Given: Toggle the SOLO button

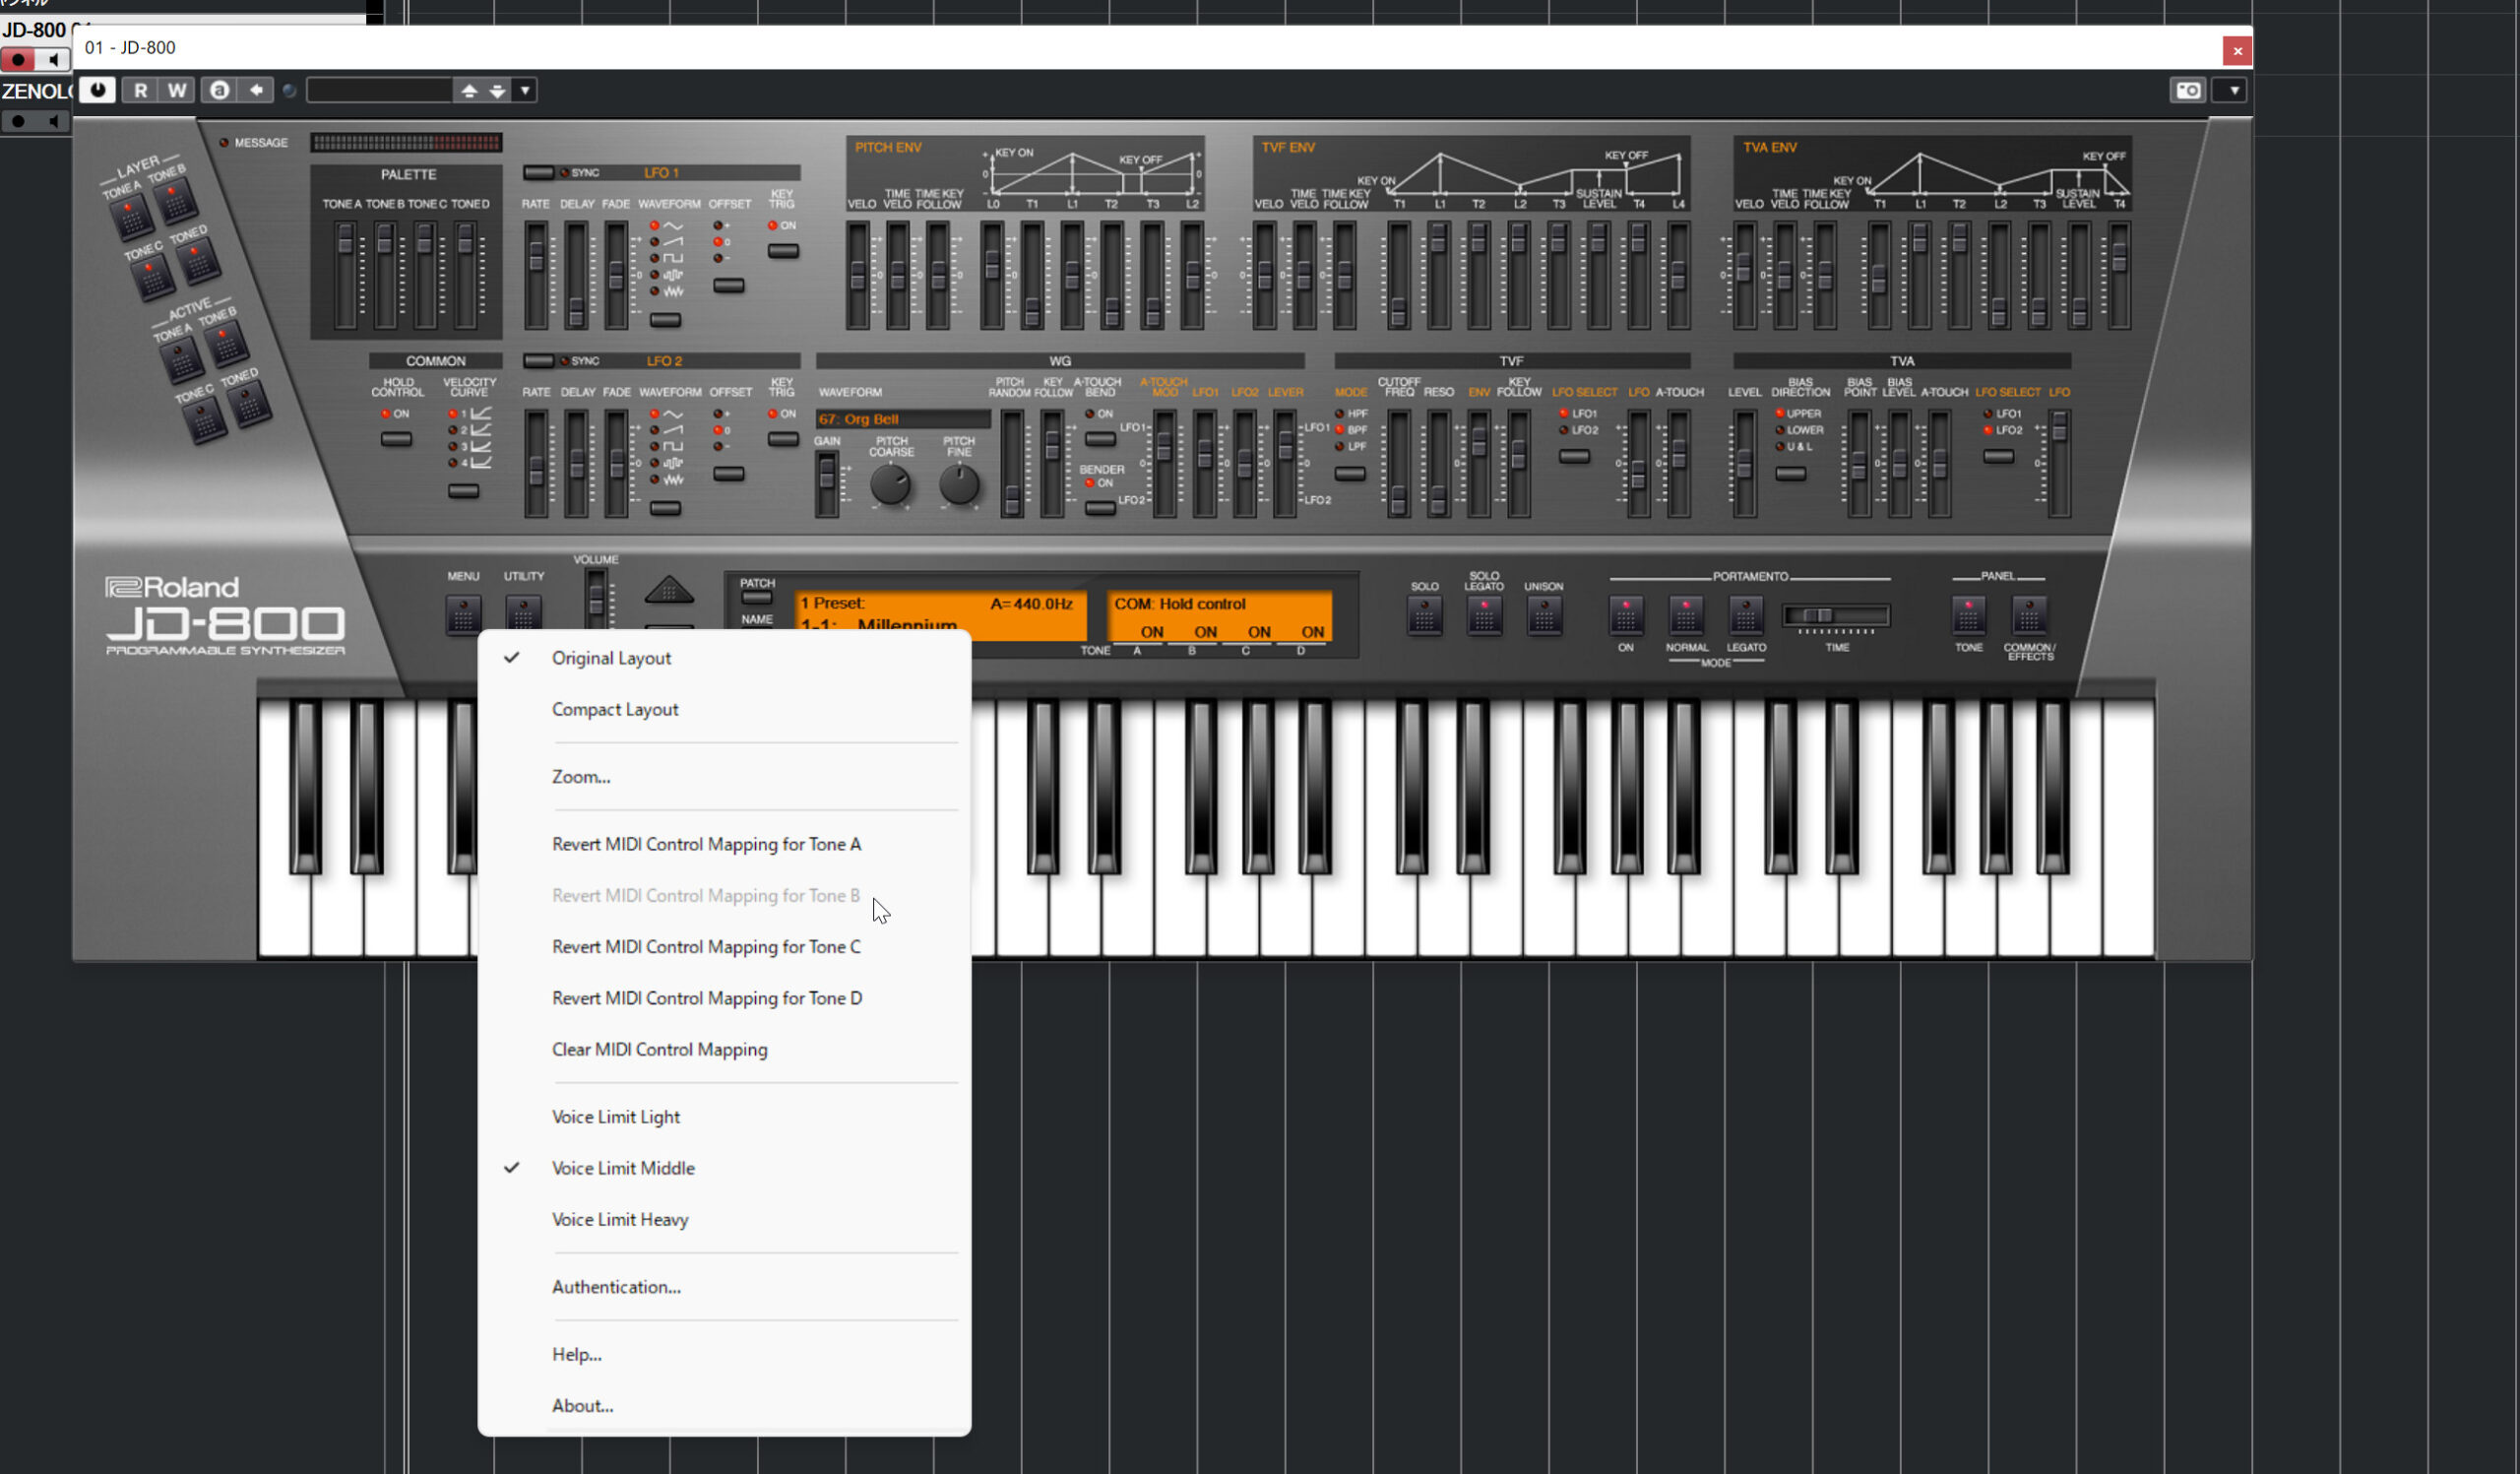Looking at the screenshot, I should 1424,615.
